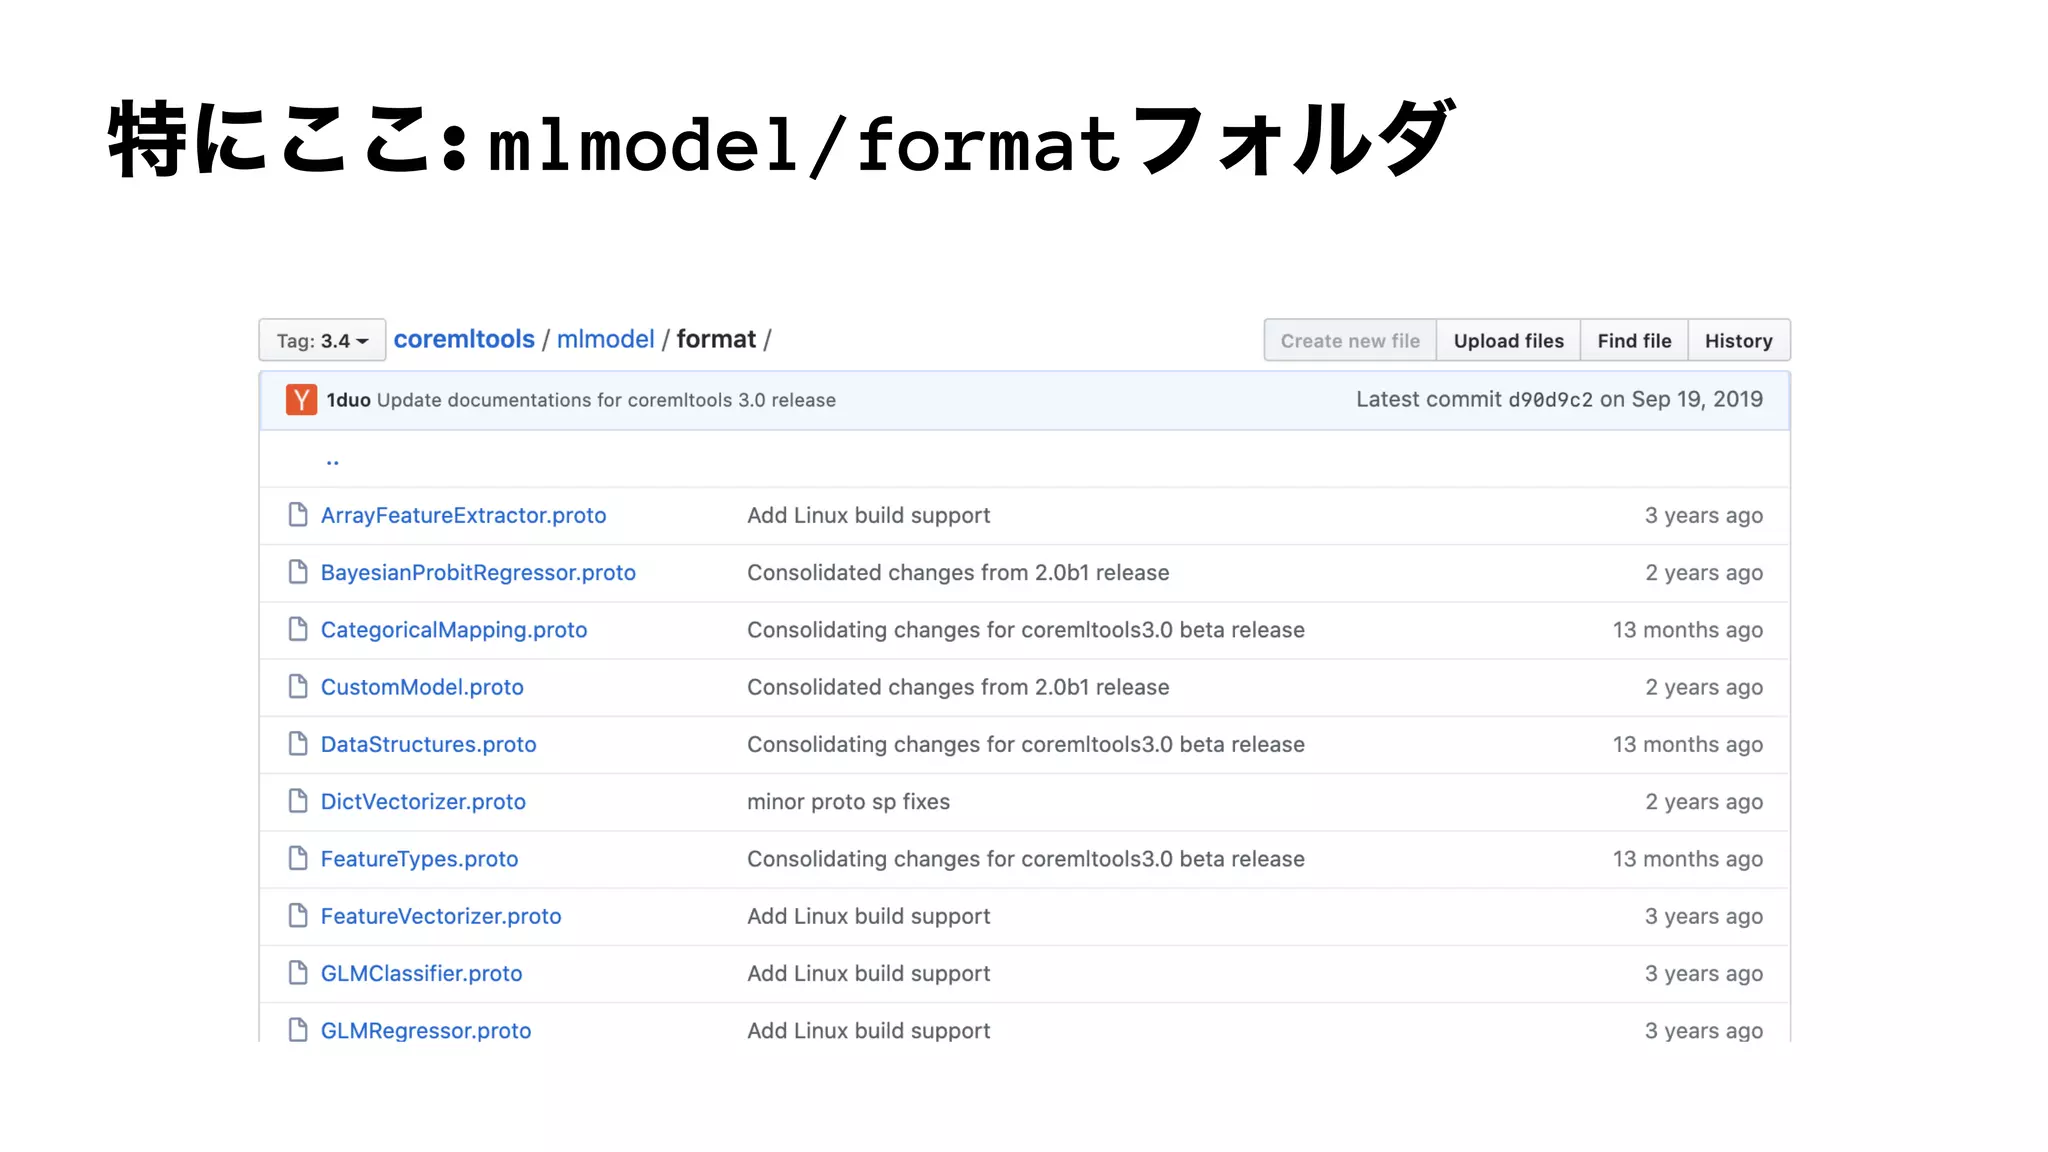Viewport: 2048px width, 1152px height.
Task: Click file icon next to CategoricalMapping.proto
Action: (x=298, y=629)
